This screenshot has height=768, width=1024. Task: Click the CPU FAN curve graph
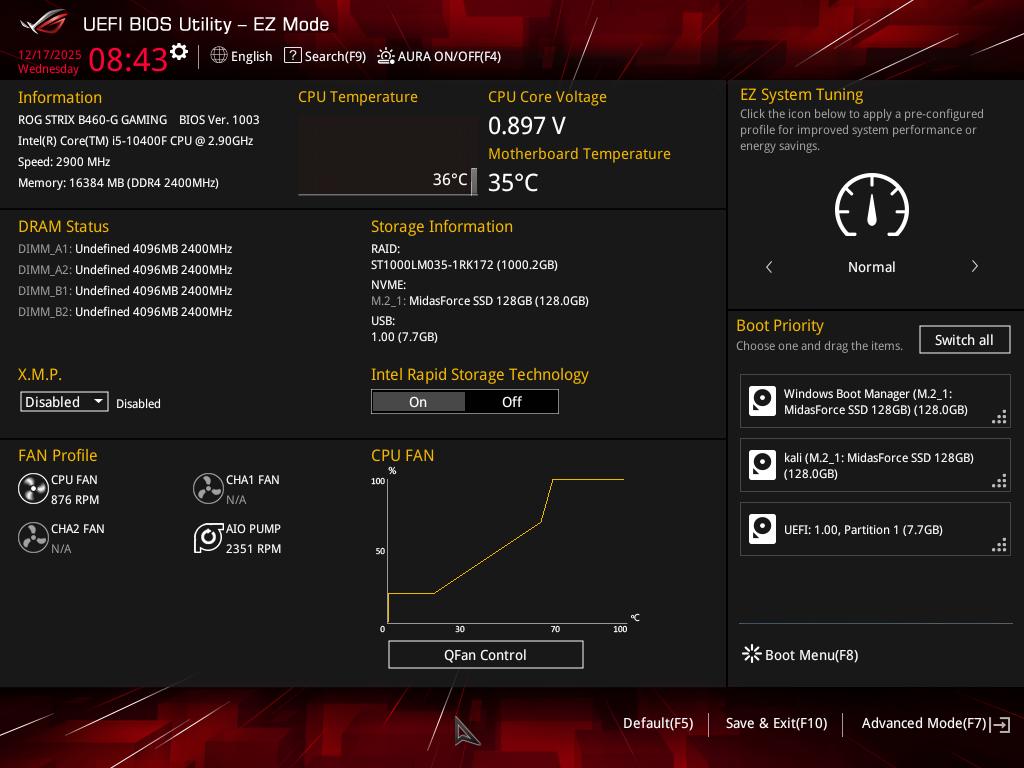(x=505, y=550)
